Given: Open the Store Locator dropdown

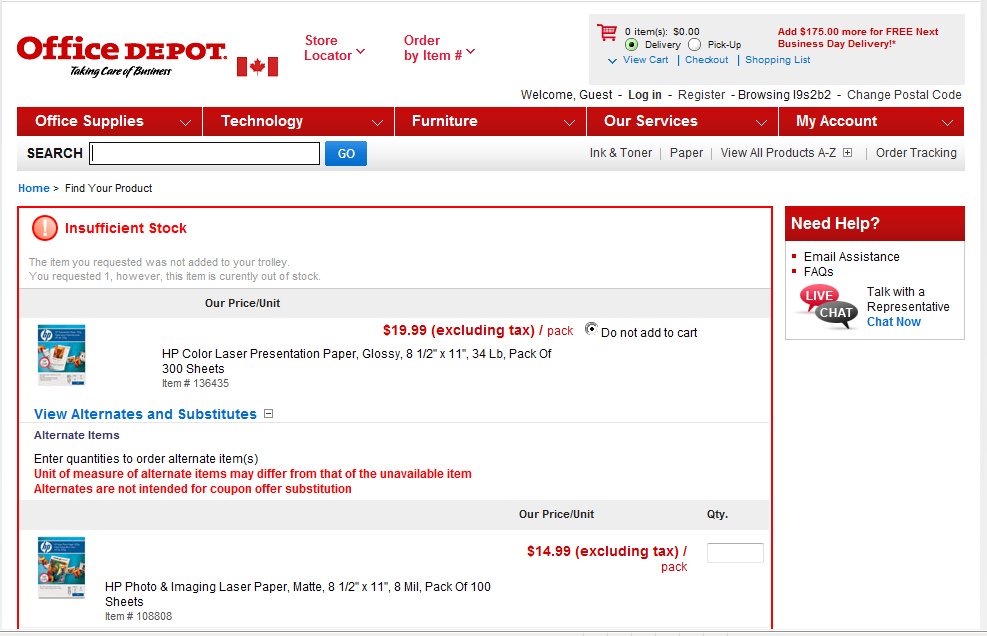Looking at the screenshot, I should pyautogui.click(x=334, y=48).
